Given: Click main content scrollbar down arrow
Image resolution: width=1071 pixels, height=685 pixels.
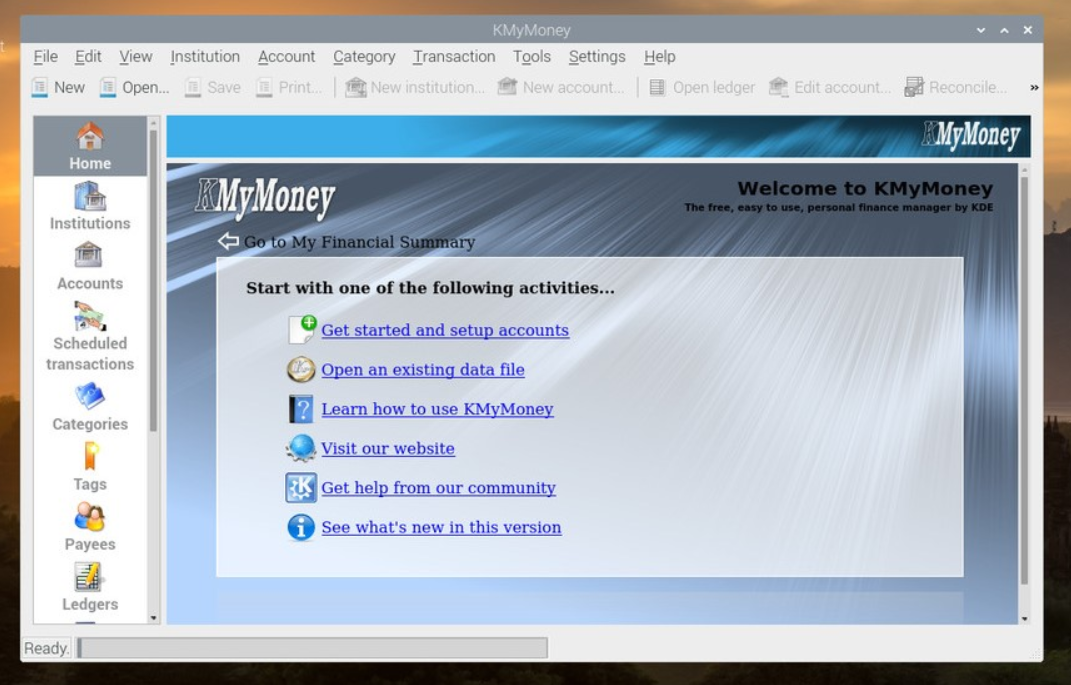Looking at the screenshot, I should (x=1024, y=618).
